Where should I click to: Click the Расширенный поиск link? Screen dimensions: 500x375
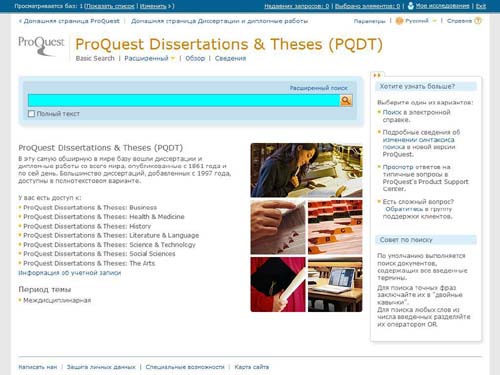click(x=318, y=88)
